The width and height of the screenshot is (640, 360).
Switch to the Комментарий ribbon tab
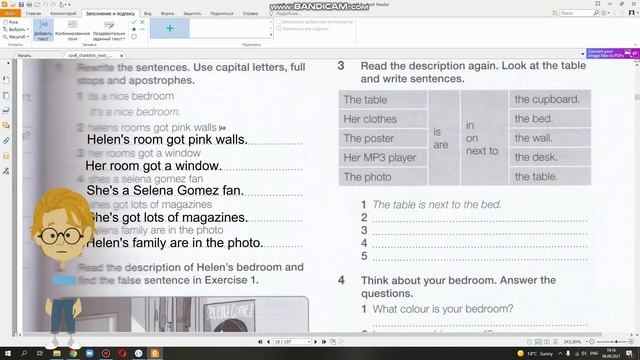click(63, 13)
